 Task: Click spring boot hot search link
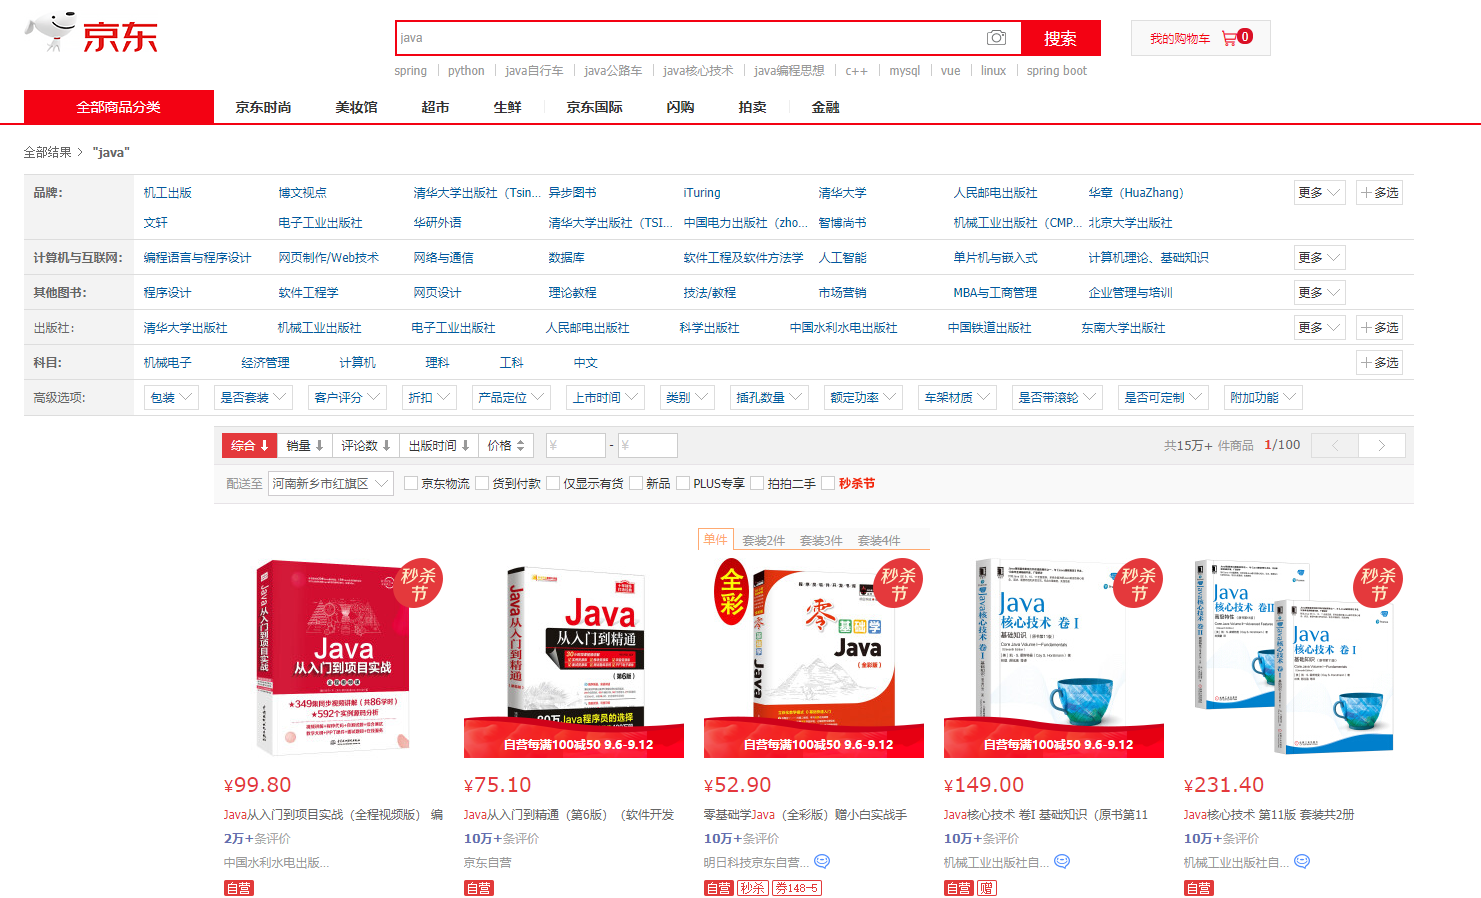click(x=1056, y=71)
